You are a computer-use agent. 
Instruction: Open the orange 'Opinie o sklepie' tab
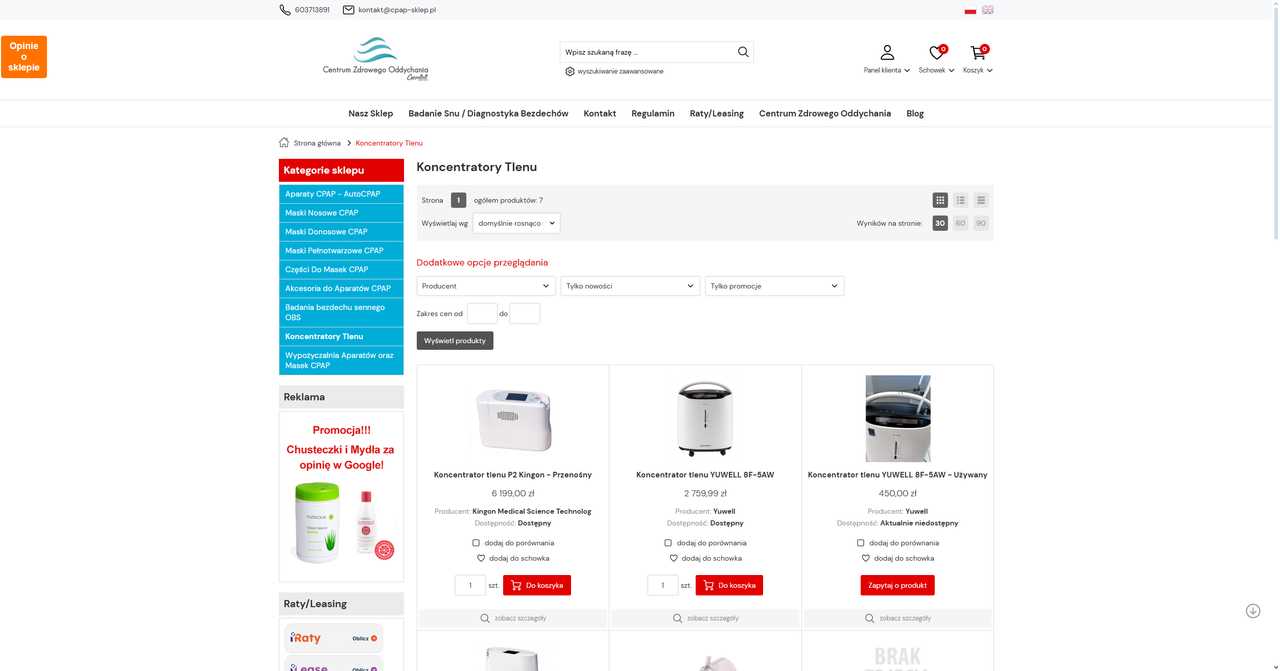pyautogui.click(x=24, y=57)
